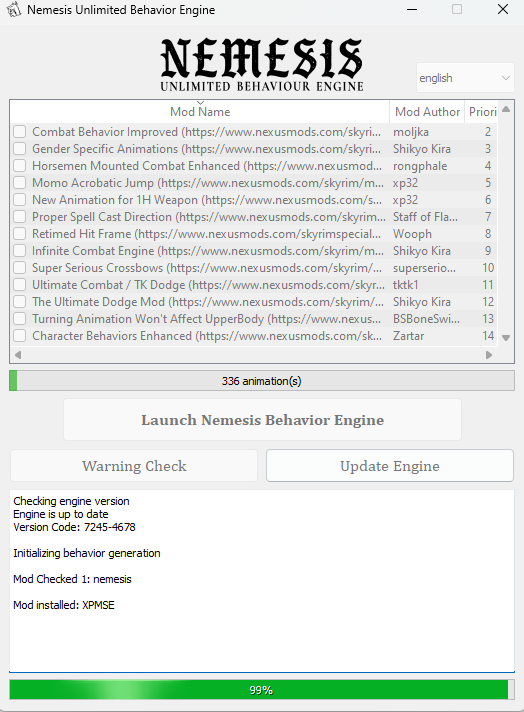
Task: Toggle The Ultimate Dodge Mod checkbox
Action: 20,302
